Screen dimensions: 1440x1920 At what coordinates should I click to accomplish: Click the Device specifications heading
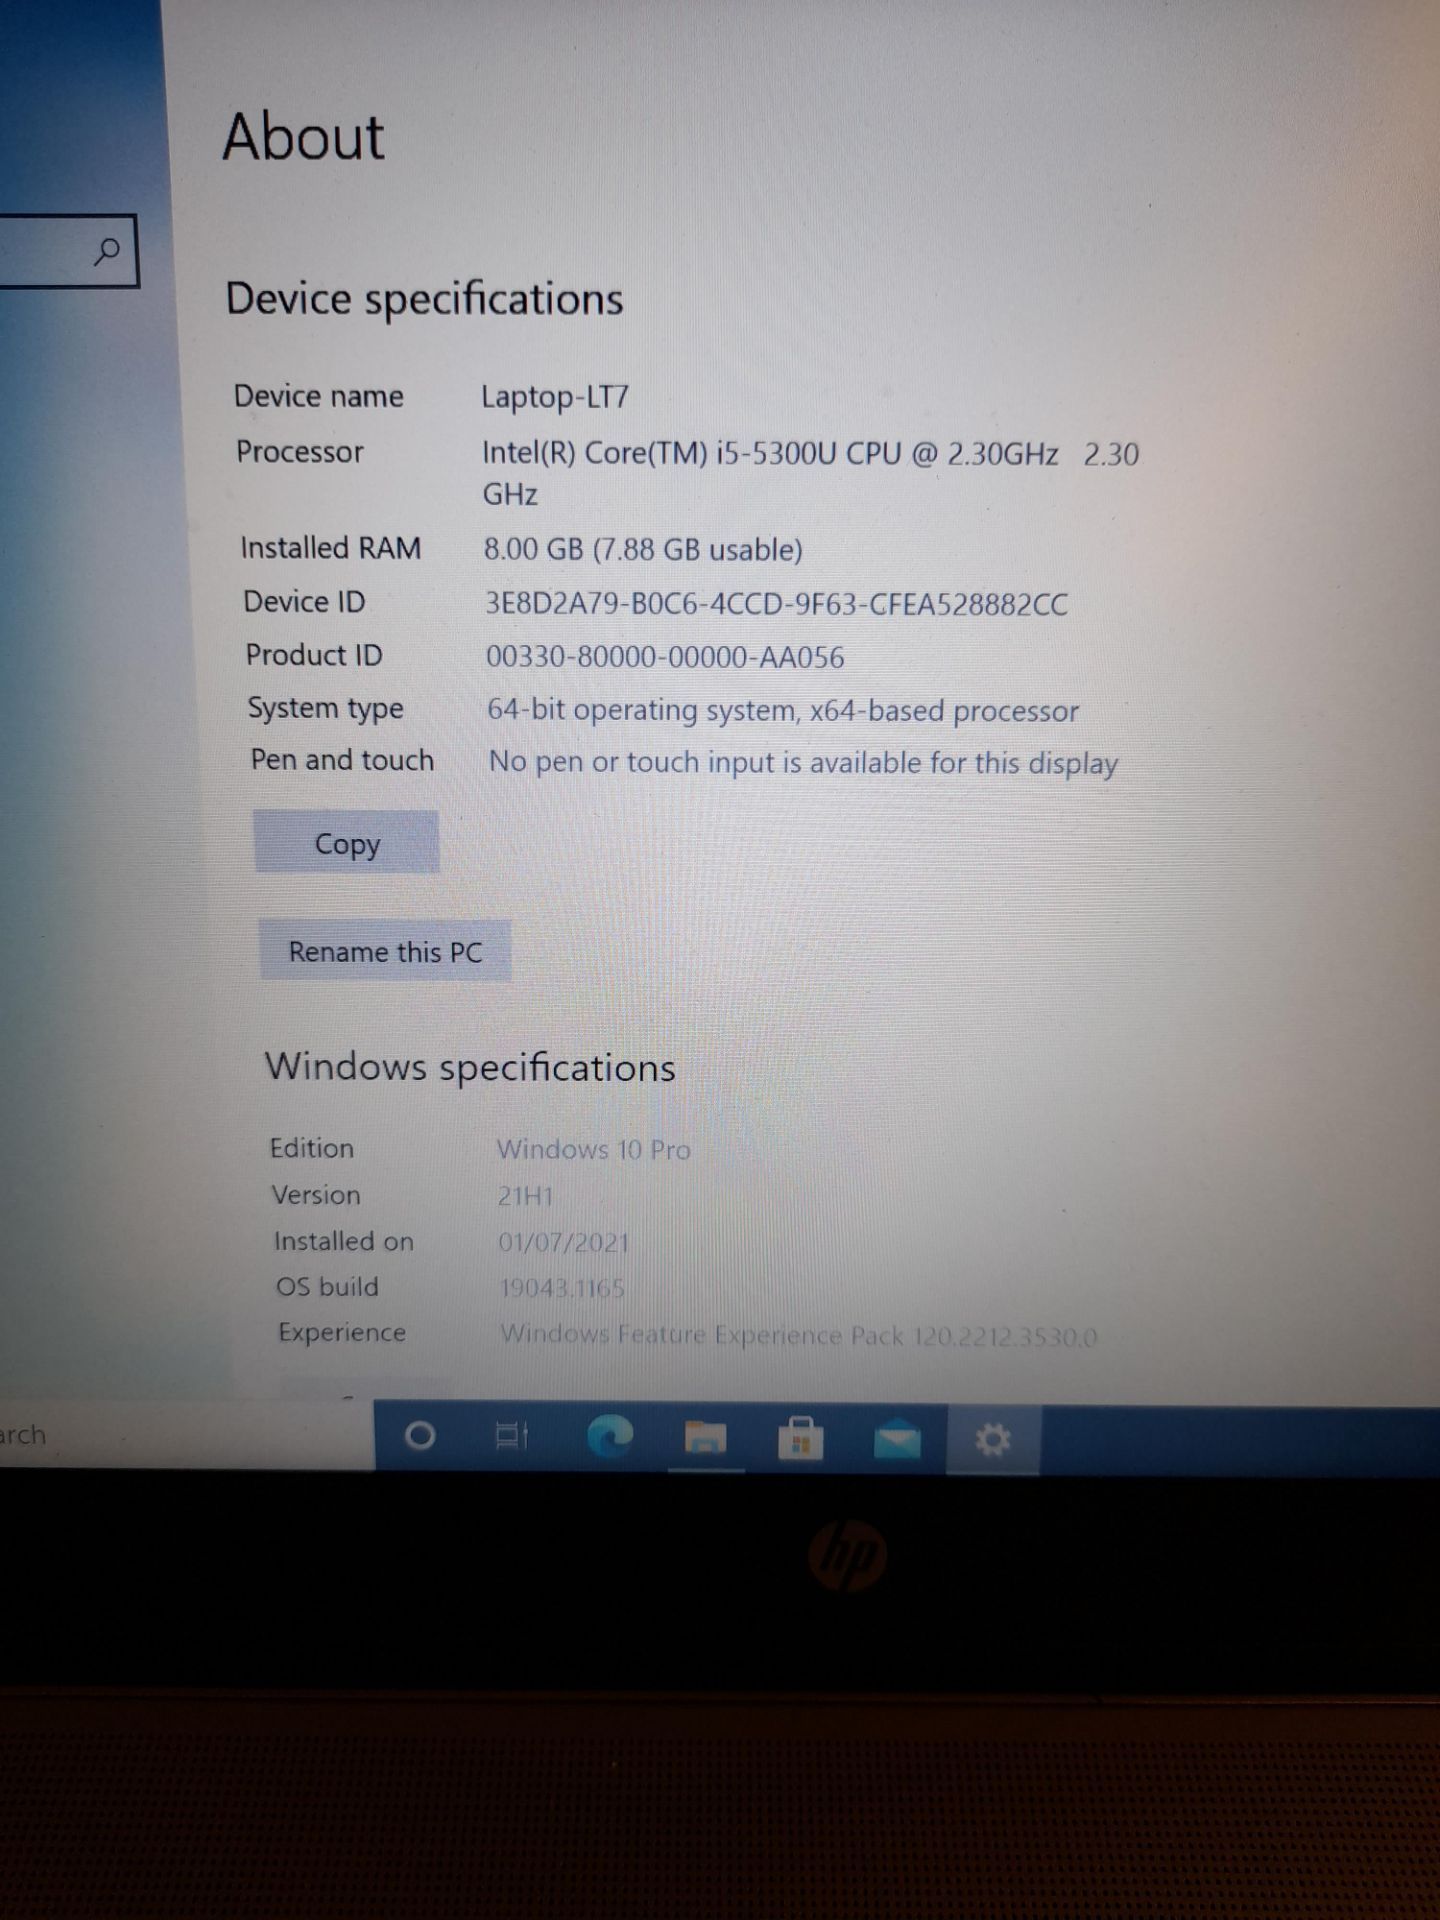coord(424,299)
